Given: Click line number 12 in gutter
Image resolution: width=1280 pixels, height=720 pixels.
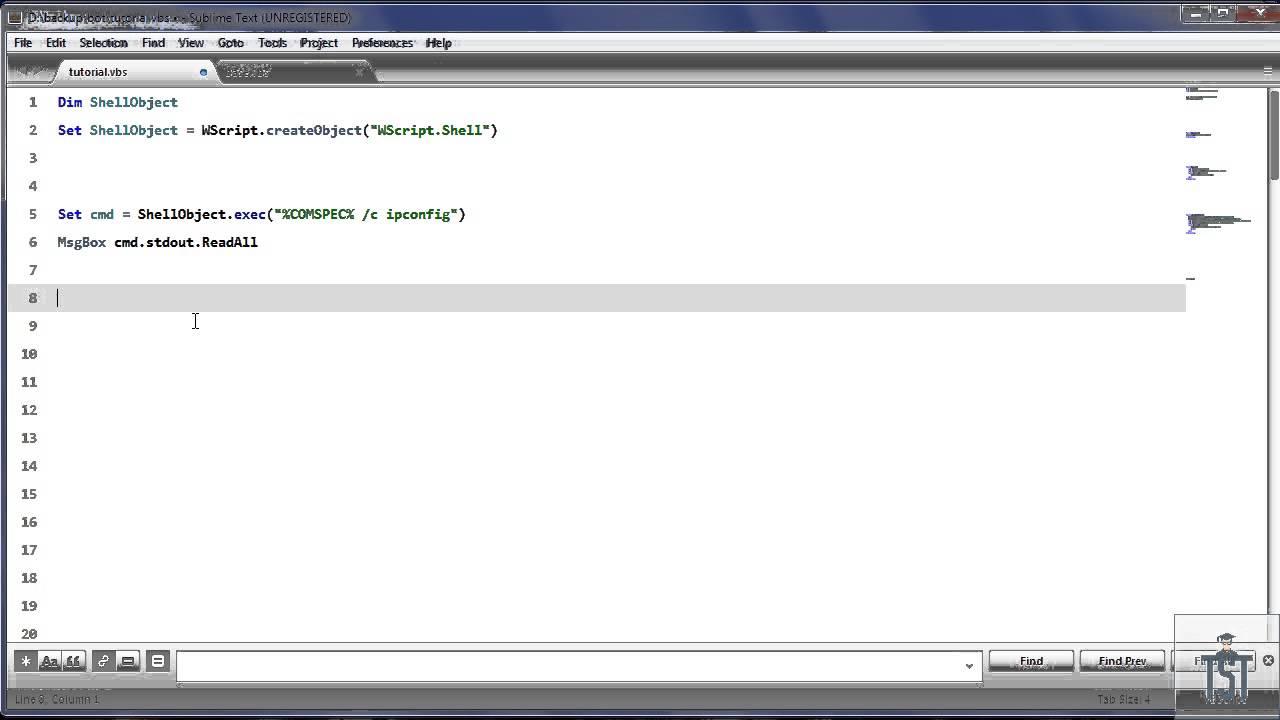Looking at the screenshot, I should pyautogui.click(x=29, y=410).
